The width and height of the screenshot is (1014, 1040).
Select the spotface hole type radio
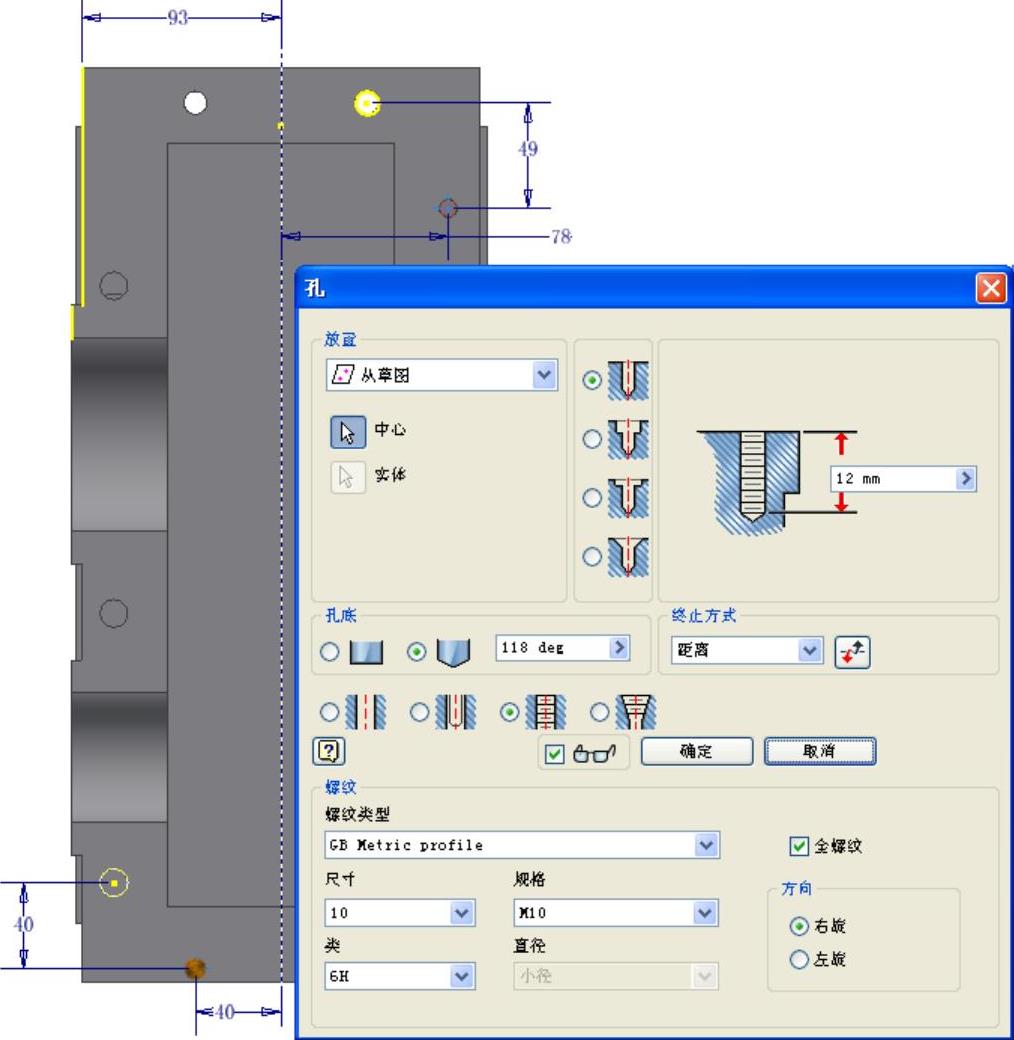592,497
